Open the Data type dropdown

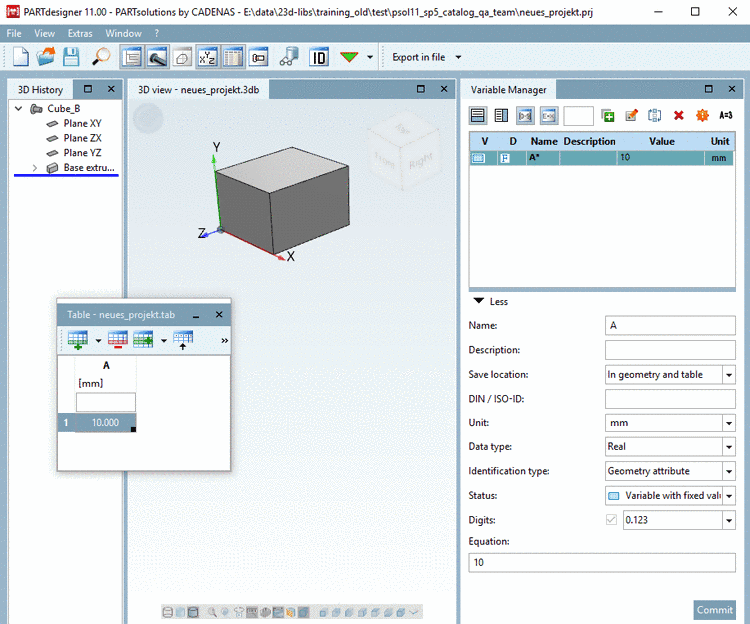click(x=728, y=447)
